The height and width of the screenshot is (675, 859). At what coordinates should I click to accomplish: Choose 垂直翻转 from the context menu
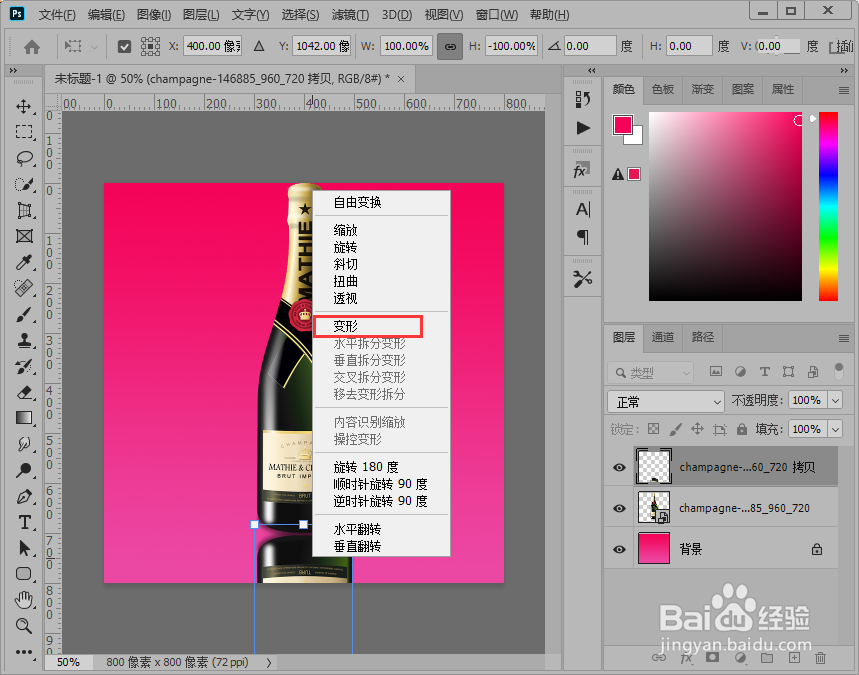pos(358,546)
